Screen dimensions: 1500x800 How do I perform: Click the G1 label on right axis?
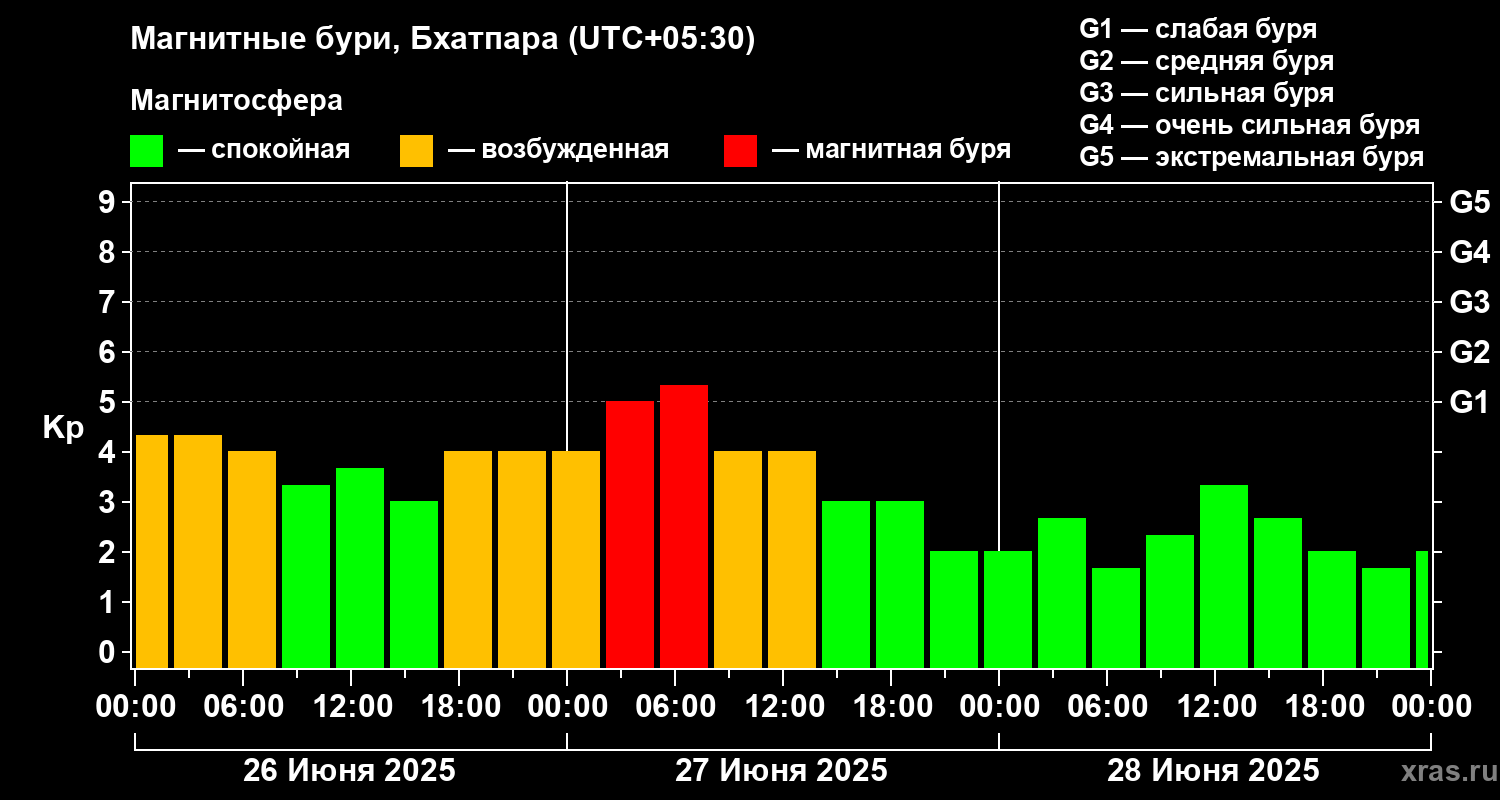[1469, 403]
